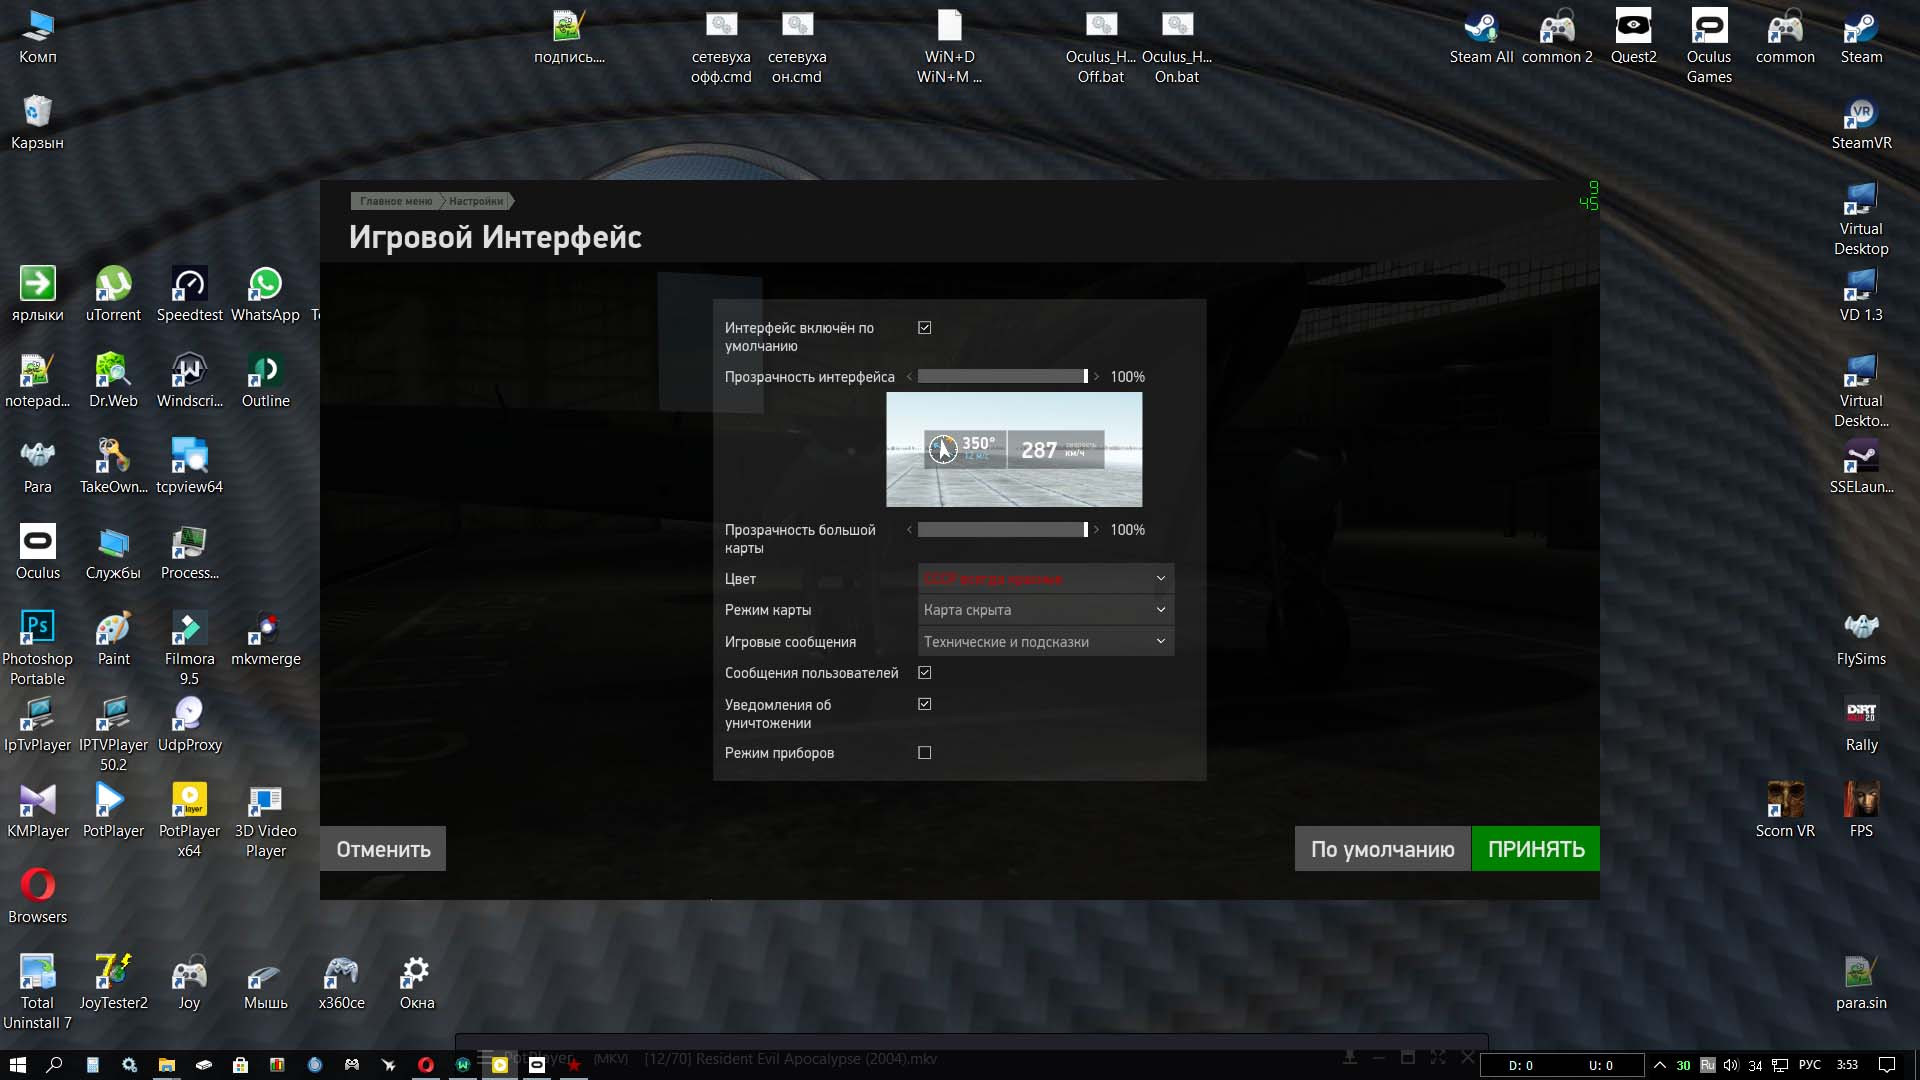Open the Quest2 desktop icon

(x=1633, y=37)
